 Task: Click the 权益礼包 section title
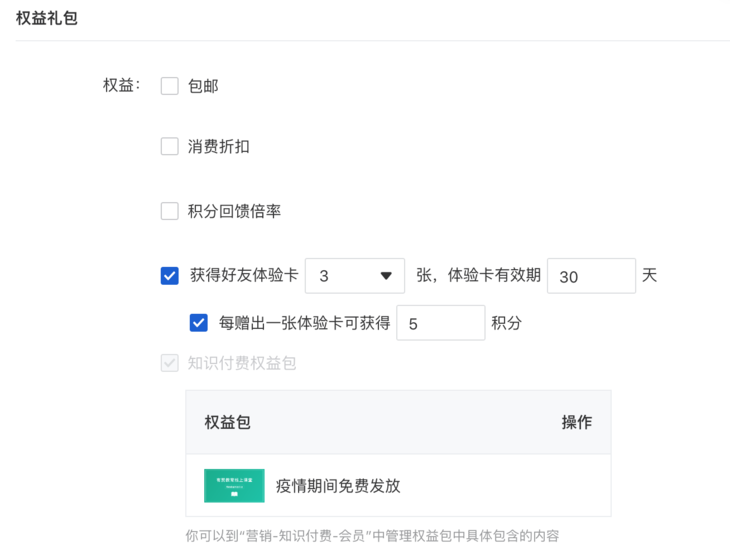click(x=47, y=18)
